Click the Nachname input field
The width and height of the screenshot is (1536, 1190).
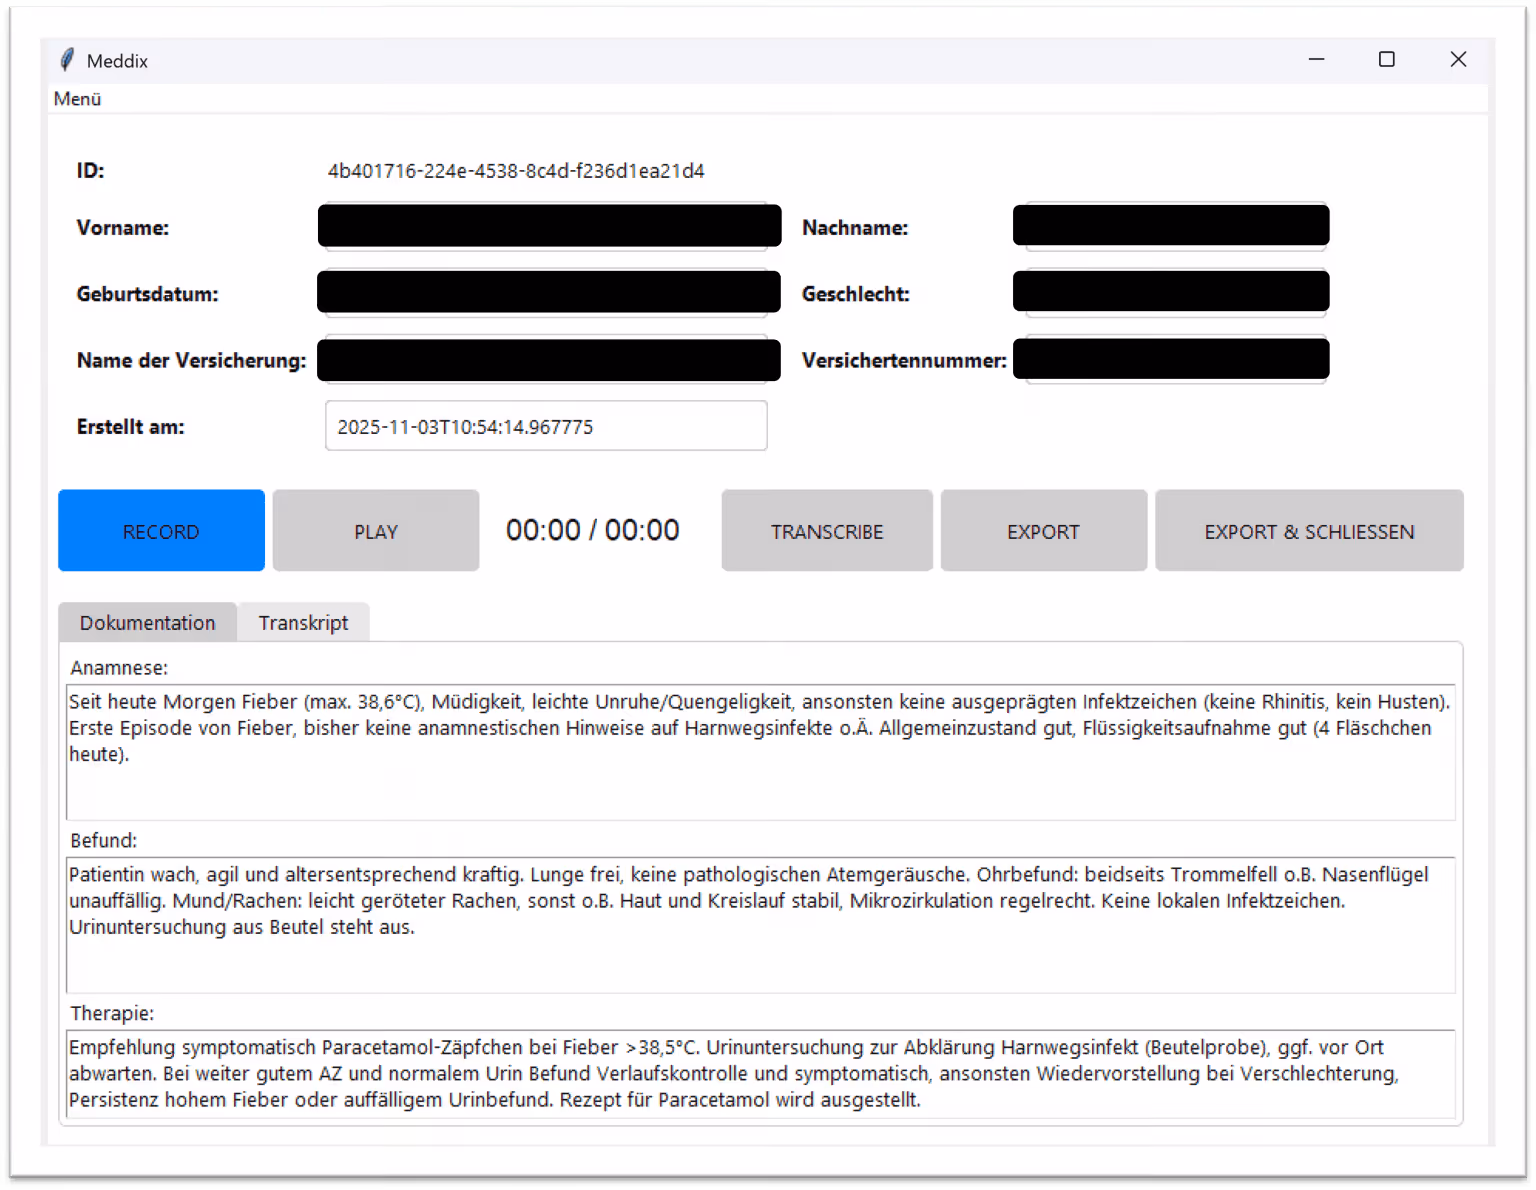(1170, 226)
